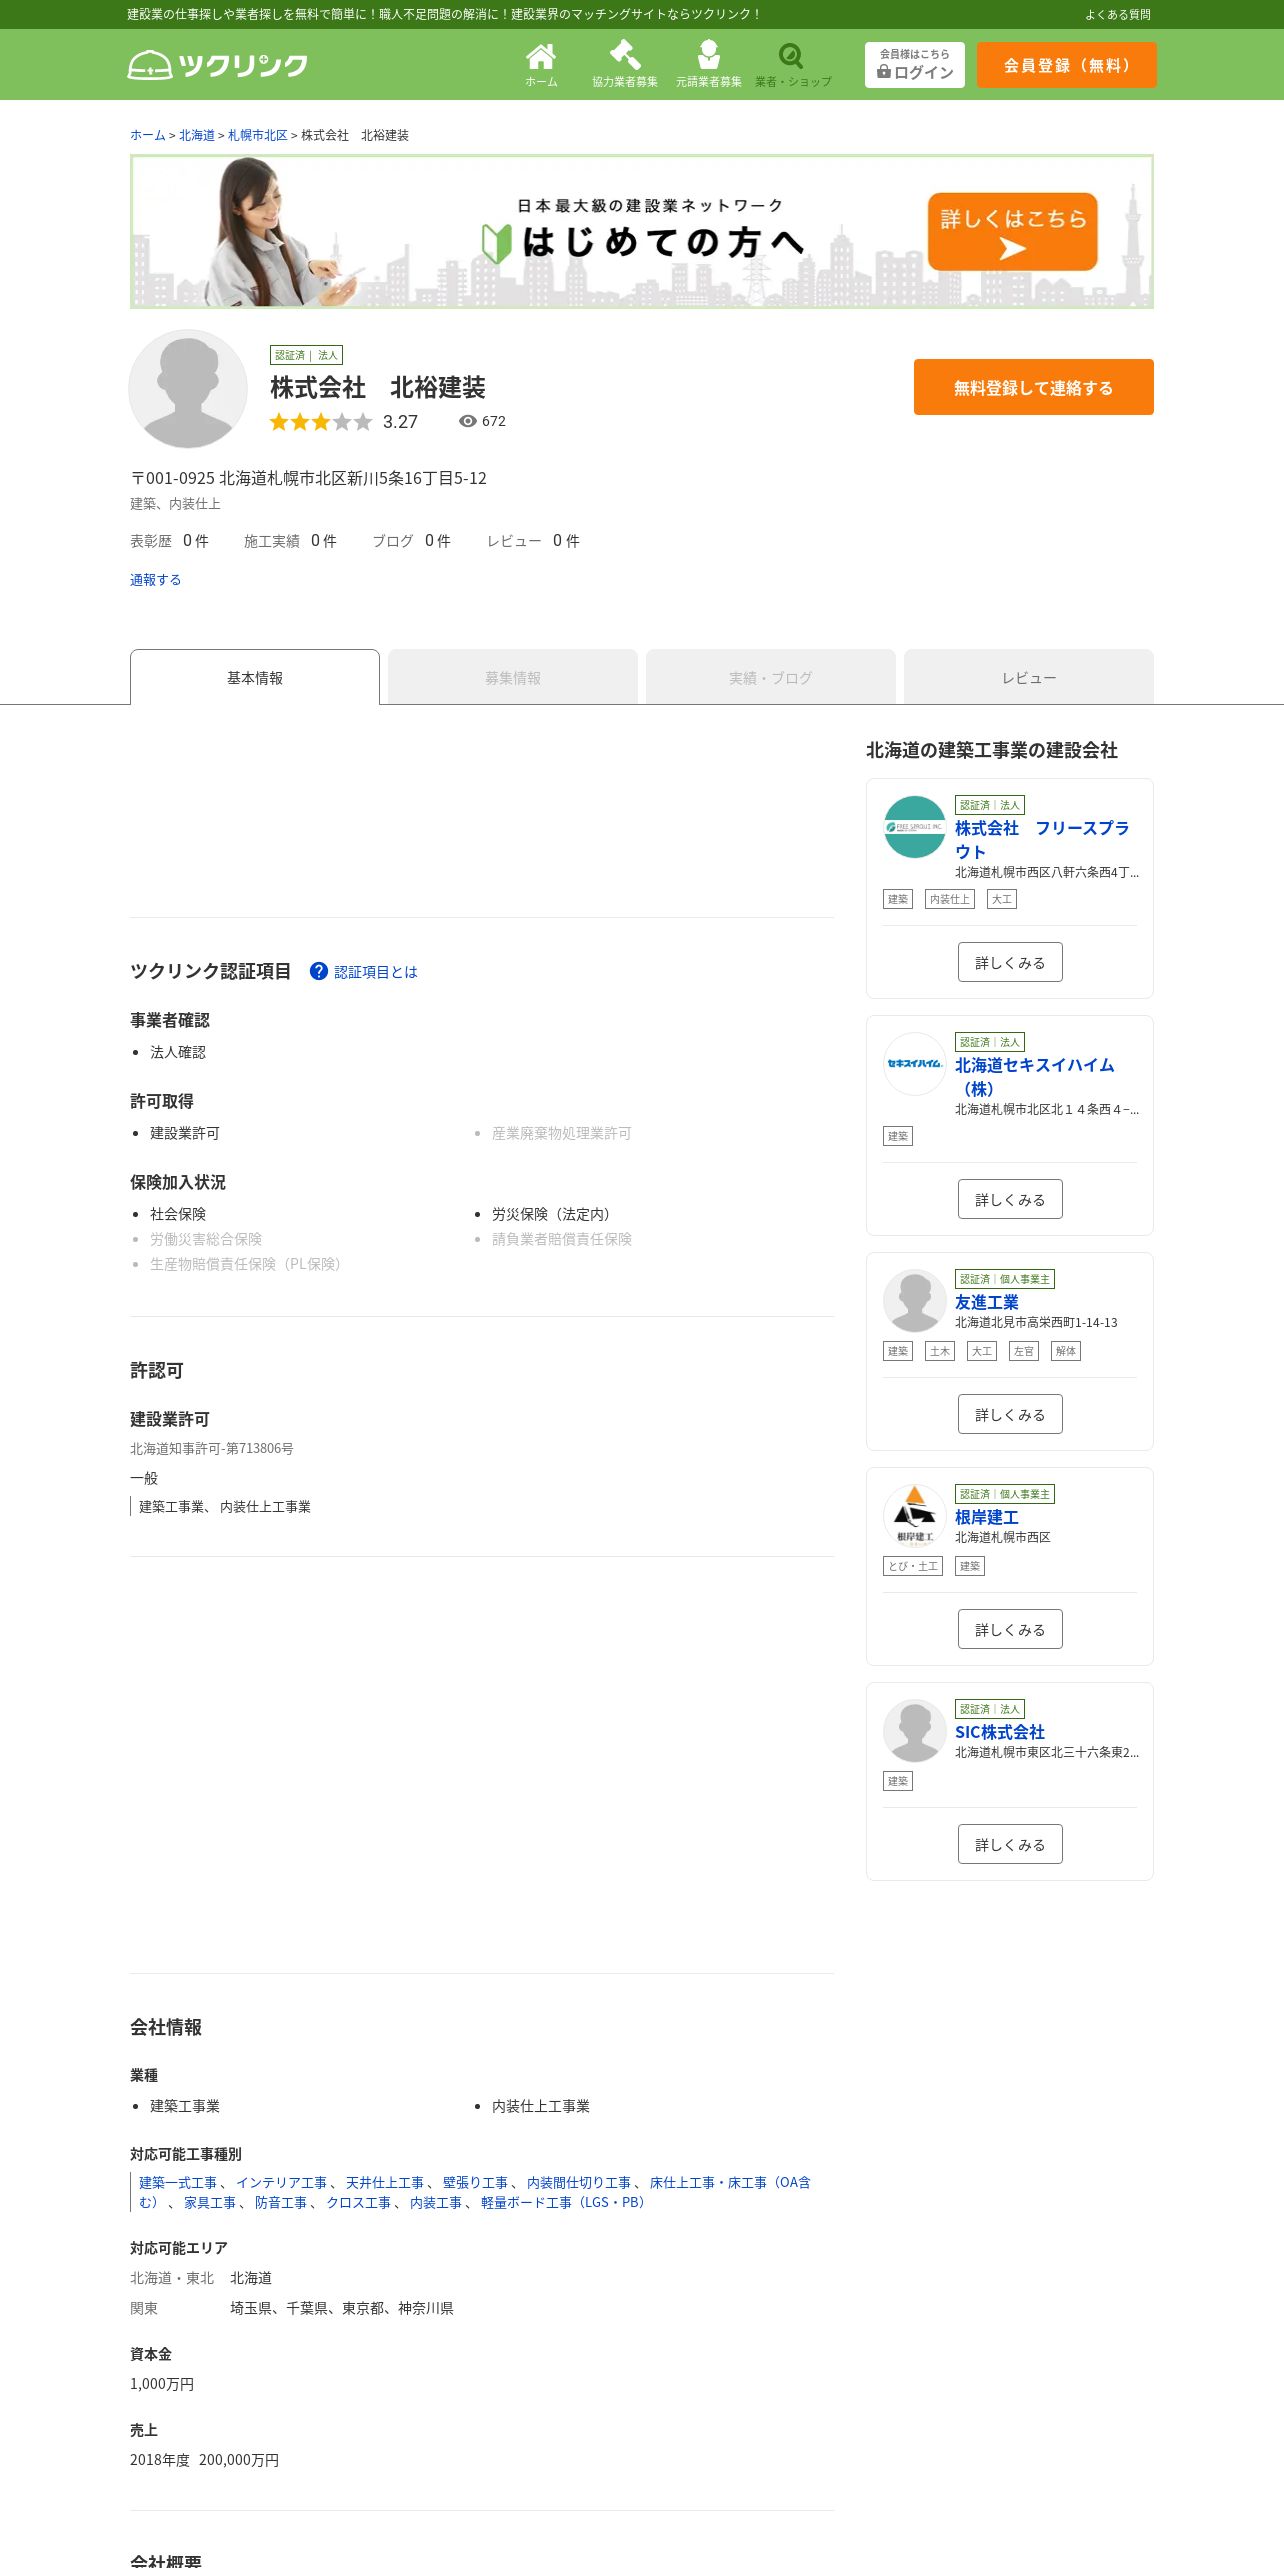1284x2568 pixels.
Task: Click 詳しくみる for セキスイハイム
Action: click(x=1010, y=1199)
